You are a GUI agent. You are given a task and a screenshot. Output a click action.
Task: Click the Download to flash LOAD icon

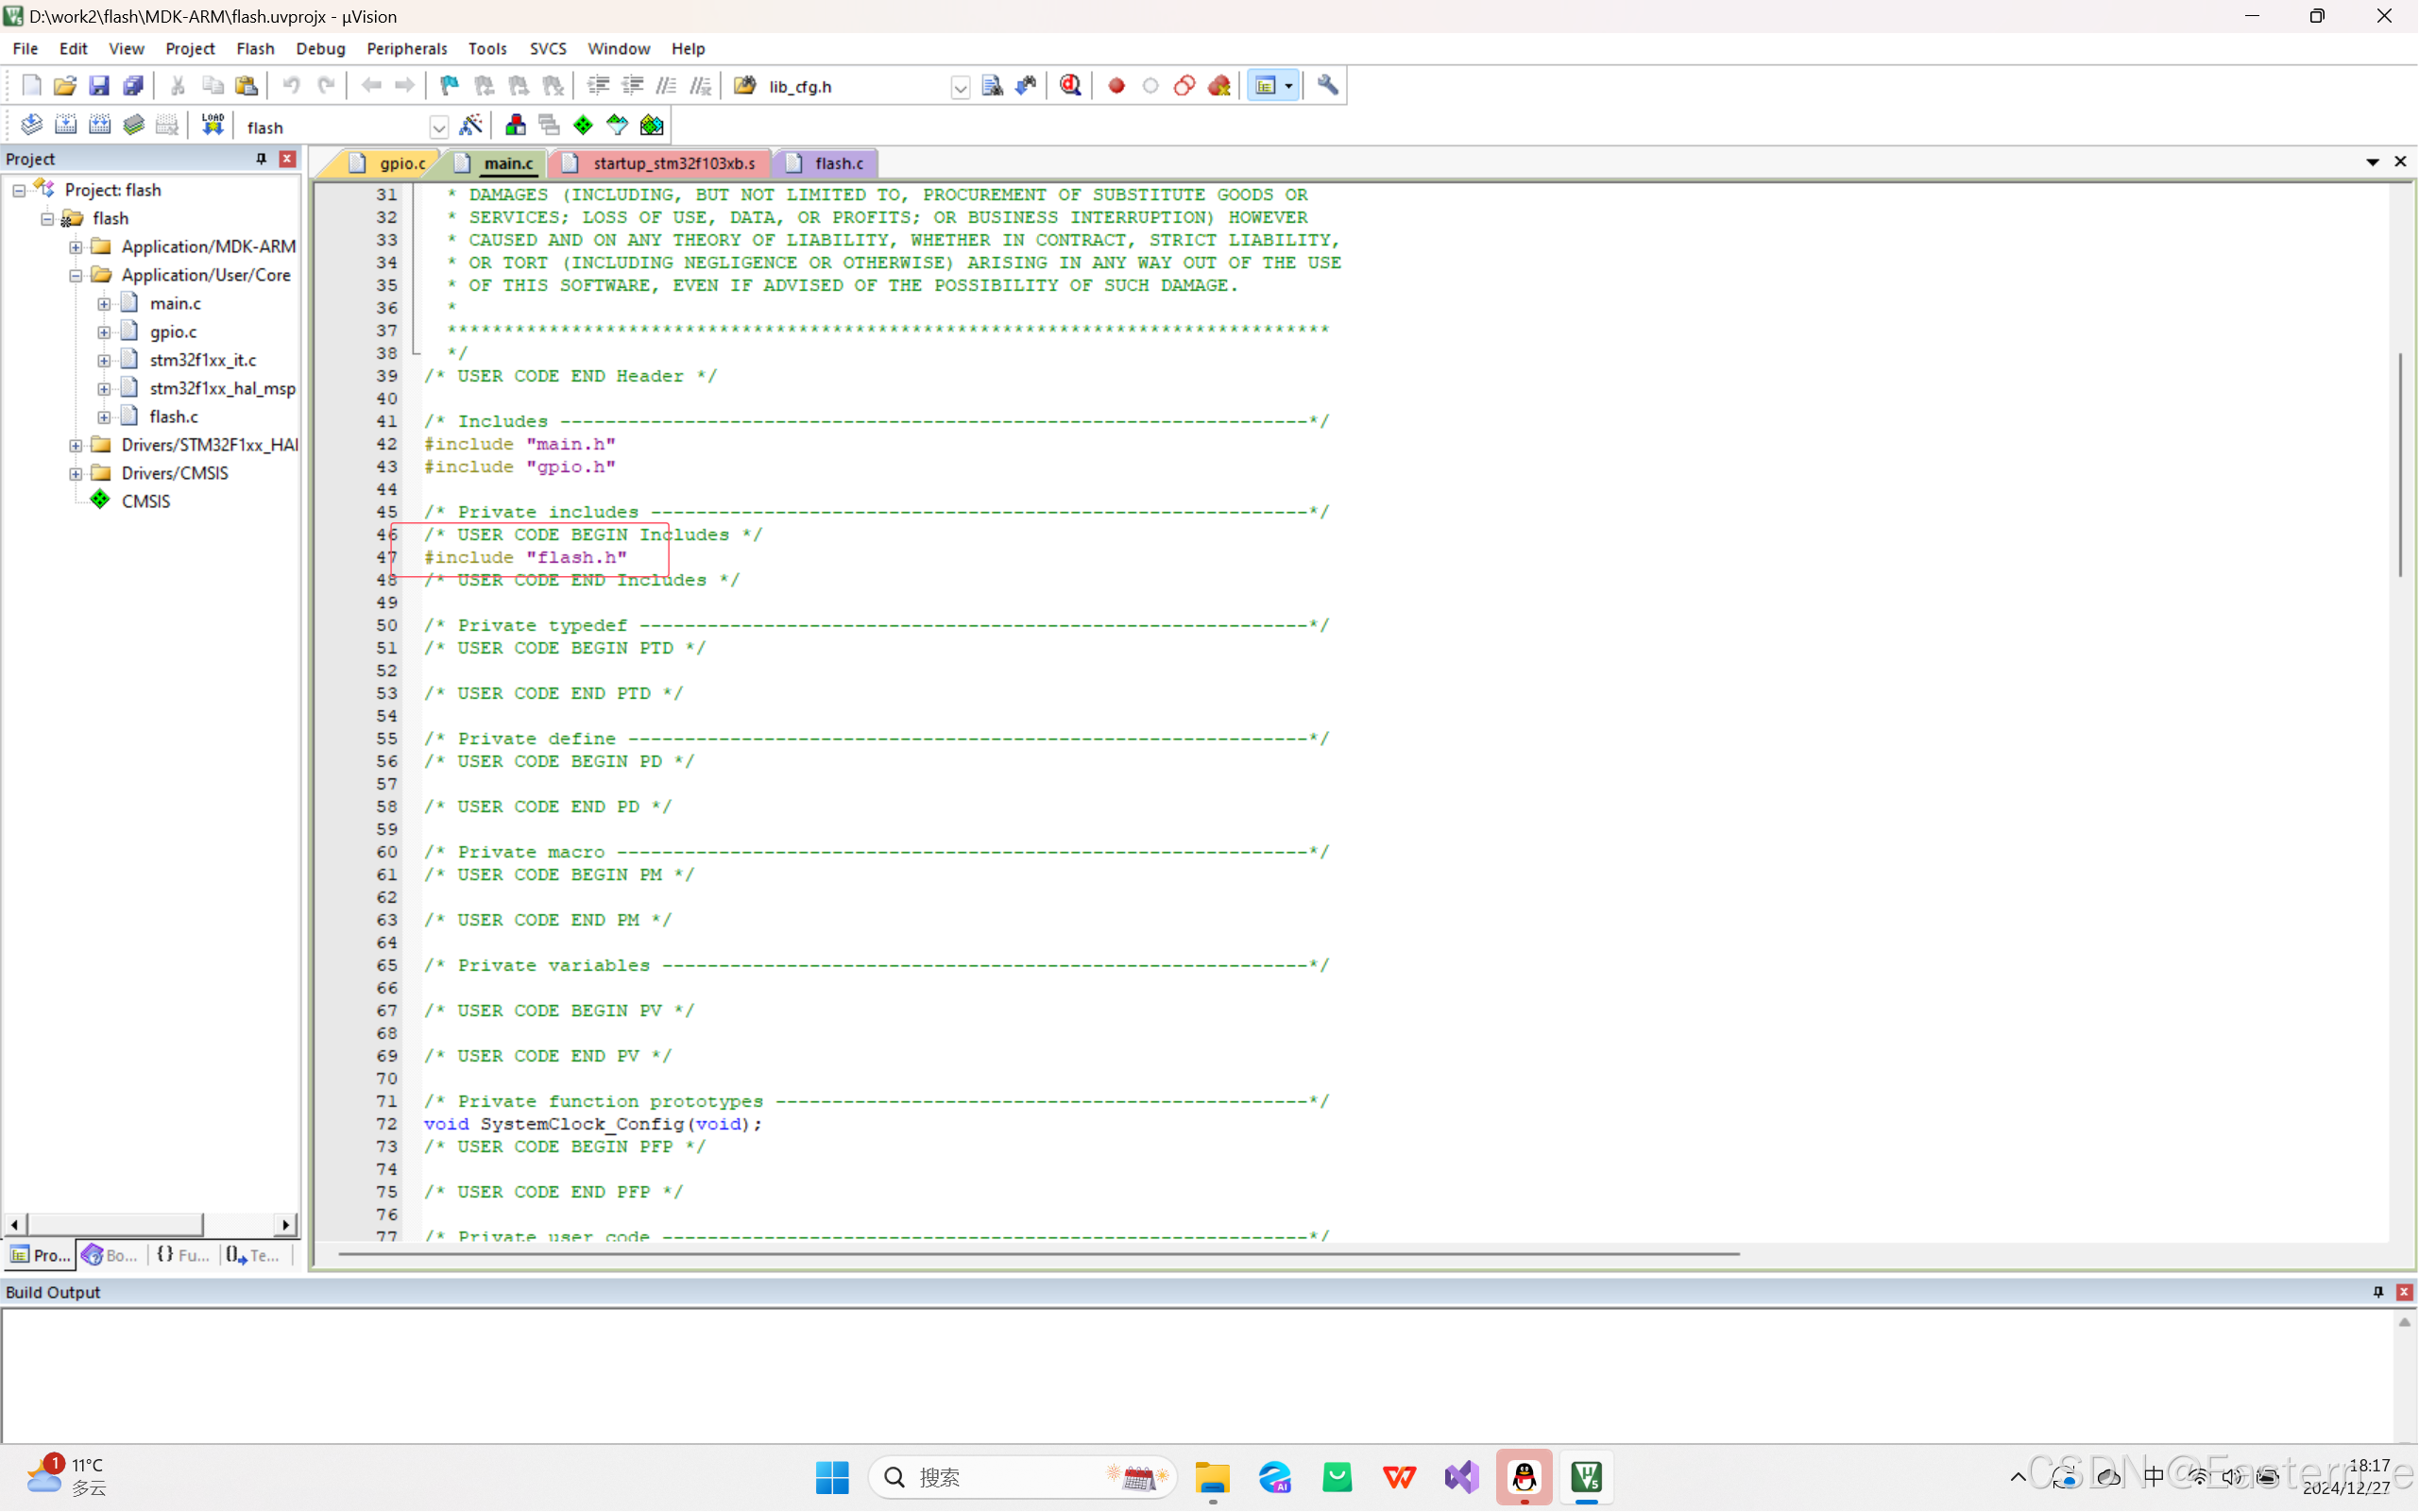212,126
